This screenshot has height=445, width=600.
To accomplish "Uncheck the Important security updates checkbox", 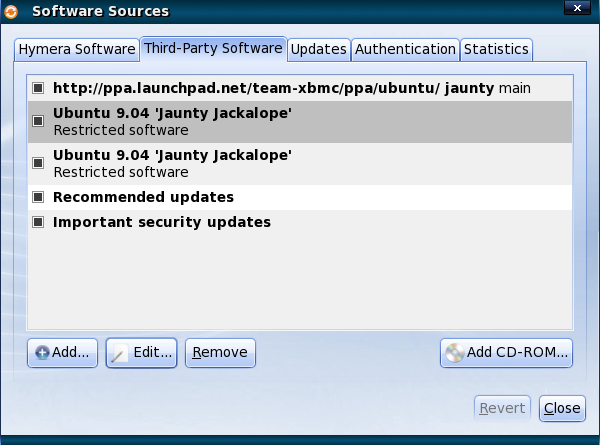I will click(x=38, y=222).
